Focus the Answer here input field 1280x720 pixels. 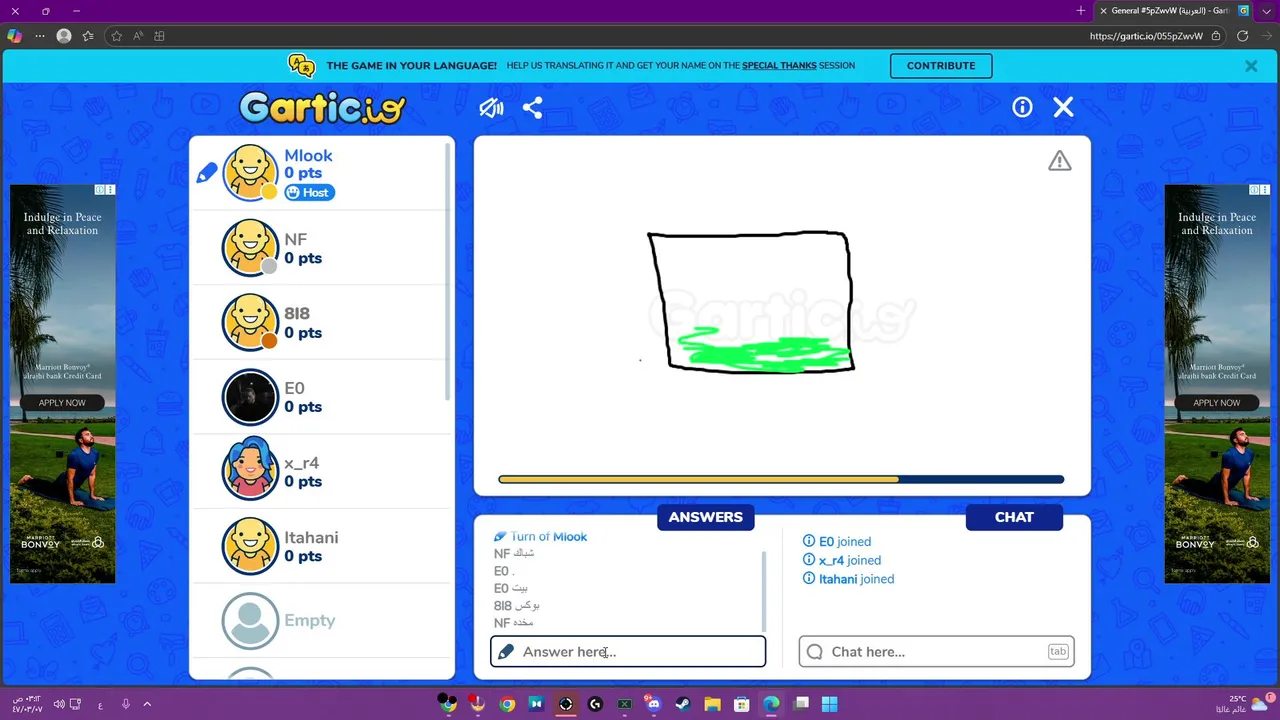628,652
